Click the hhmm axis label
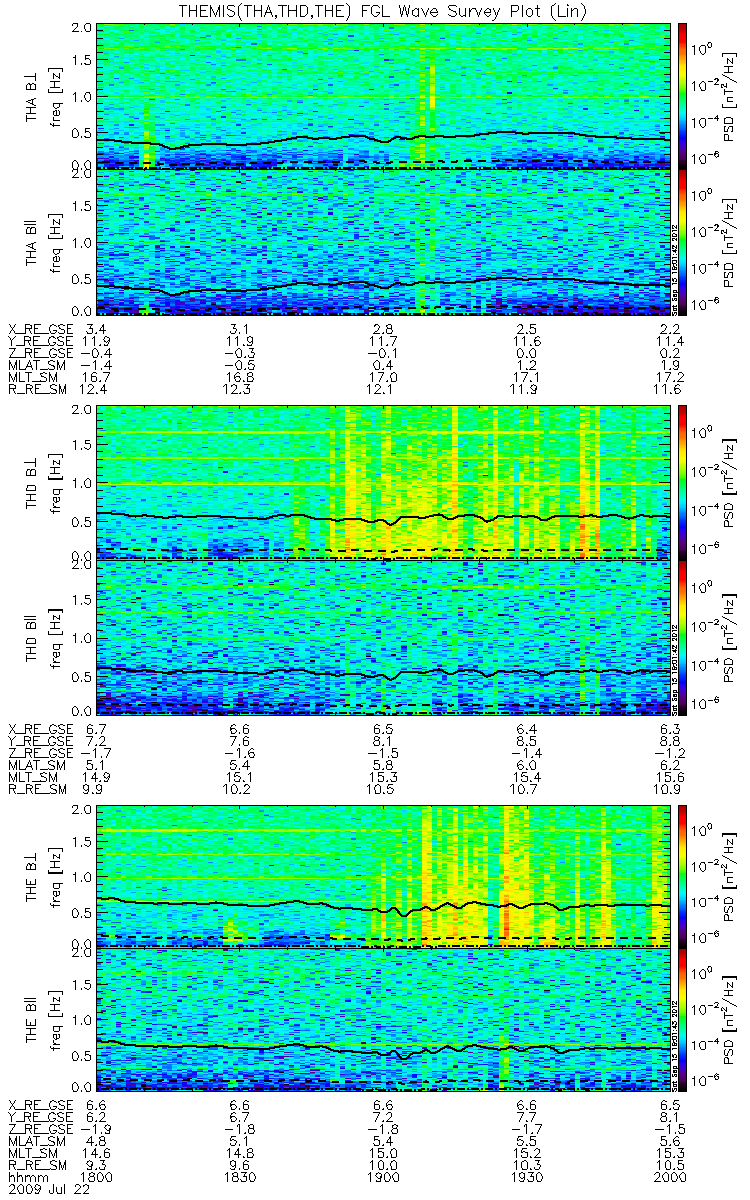Viewport: 750px width, 1200px height. [x=27, y=1178]
